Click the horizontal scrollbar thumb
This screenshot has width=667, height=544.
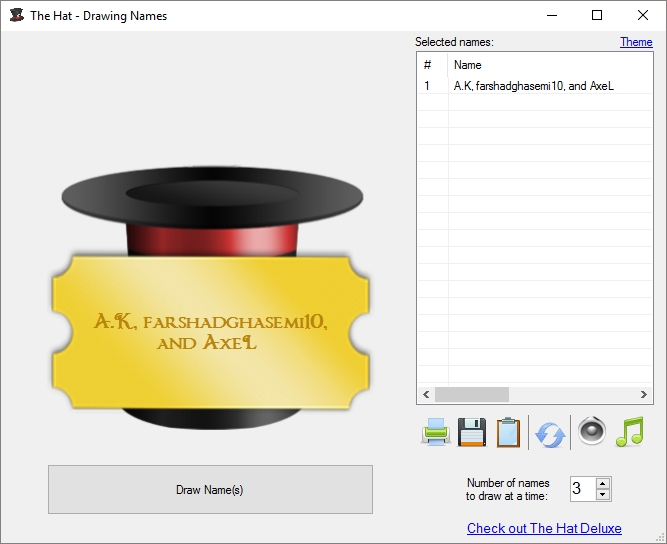[472, 394]
